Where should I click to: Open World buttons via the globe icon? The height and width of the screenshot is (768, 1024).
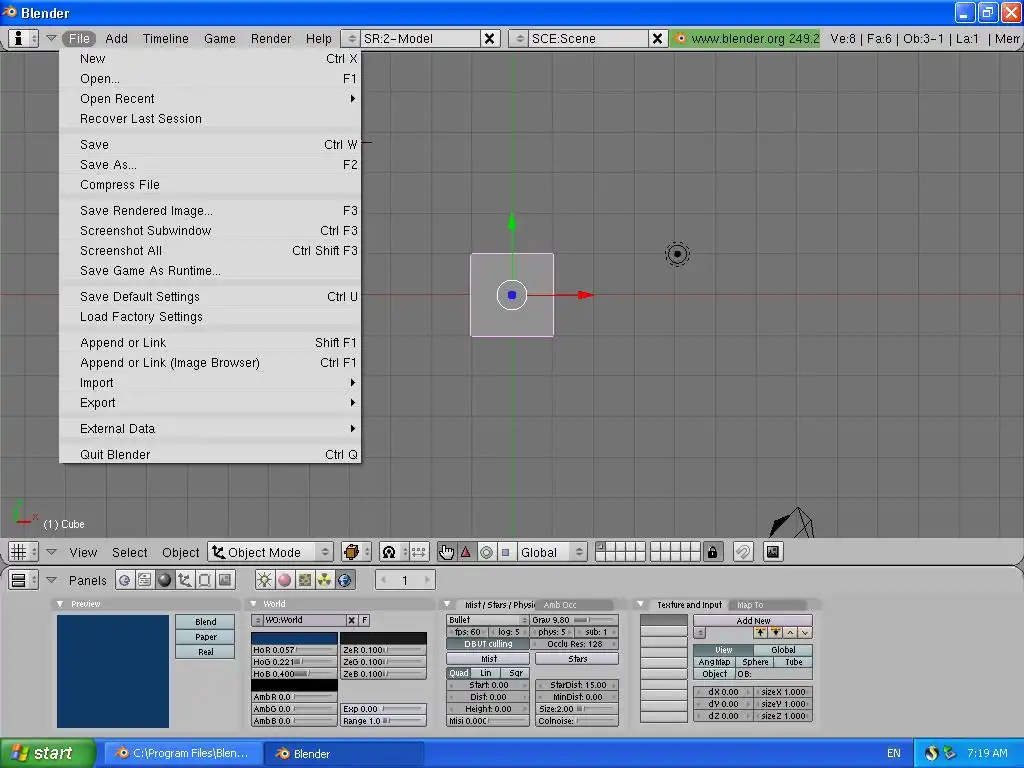(x=345, y=580)
